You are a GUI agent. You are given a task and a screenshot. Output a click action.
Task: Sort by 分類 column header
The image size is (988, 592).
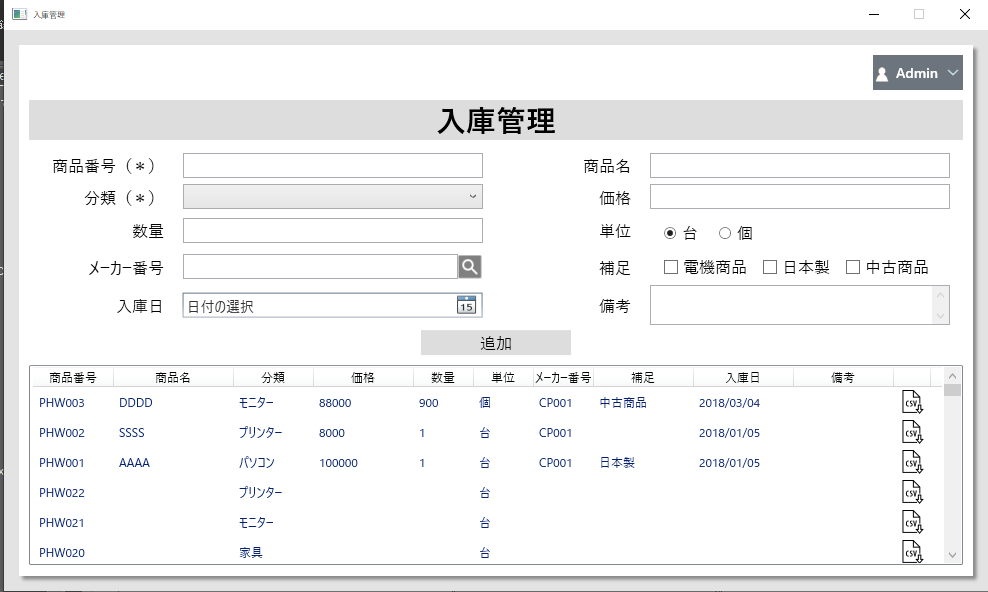[x=273, y=377]
